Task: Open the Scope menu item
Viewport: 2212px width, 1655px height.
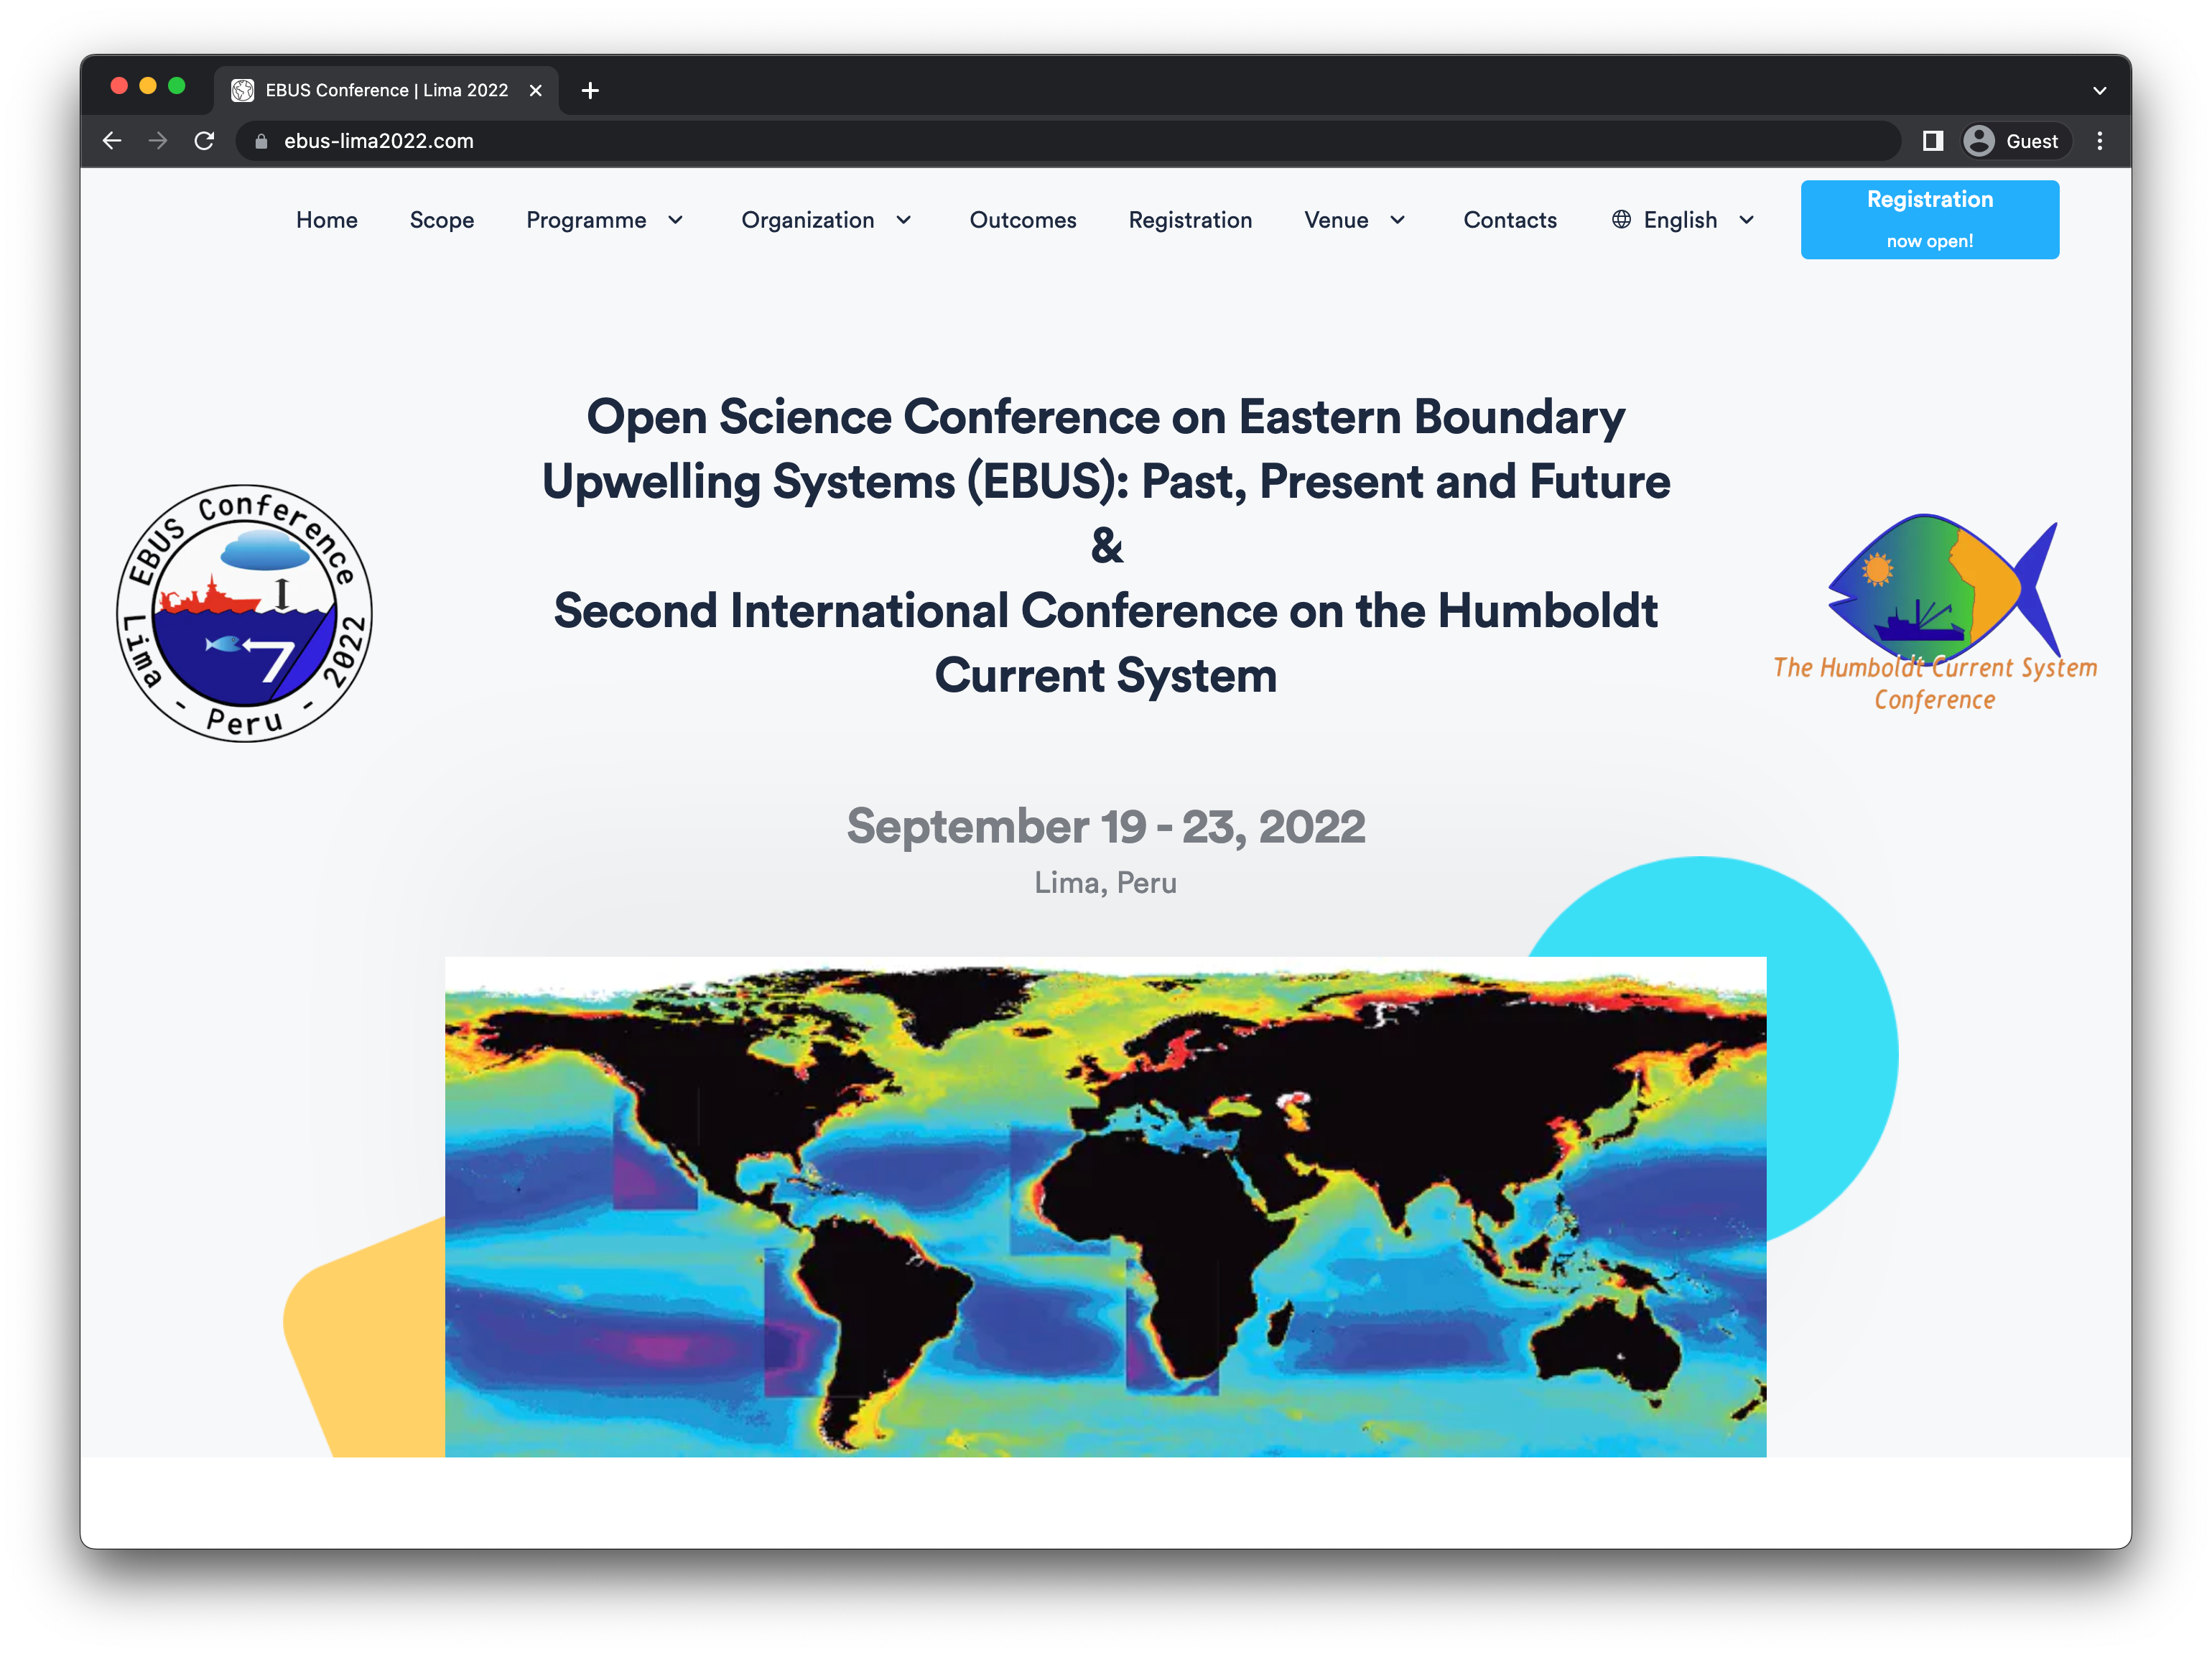Action: coord(441,220)
